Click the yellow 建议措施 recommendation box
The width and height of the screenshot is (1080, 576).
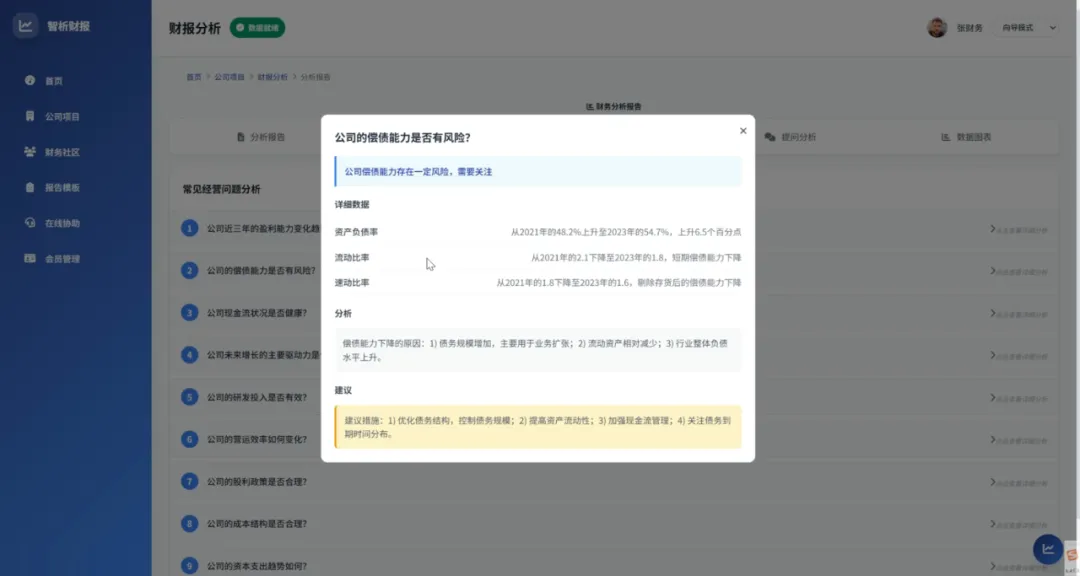coord(538,427)
